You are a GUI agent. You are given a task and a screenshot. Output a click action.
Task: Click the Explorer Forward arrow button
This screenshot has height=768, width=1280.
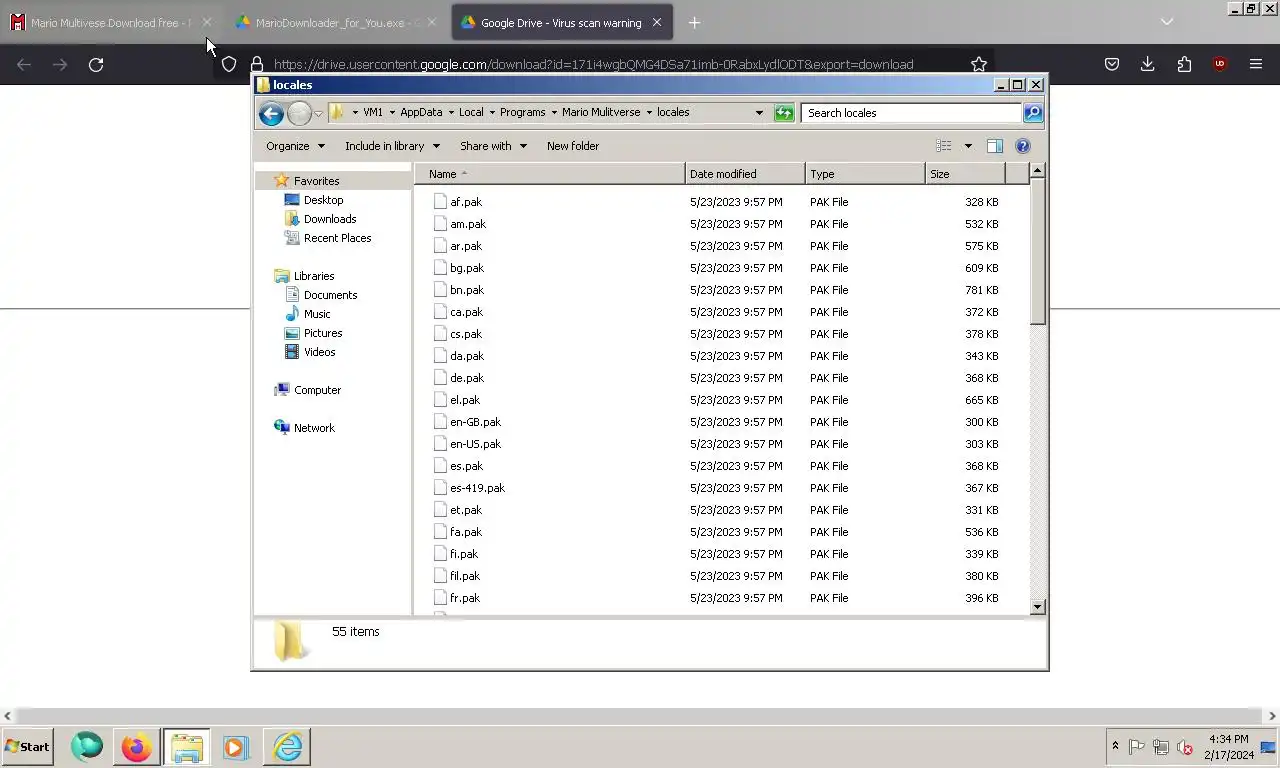[x=298, y=113]
